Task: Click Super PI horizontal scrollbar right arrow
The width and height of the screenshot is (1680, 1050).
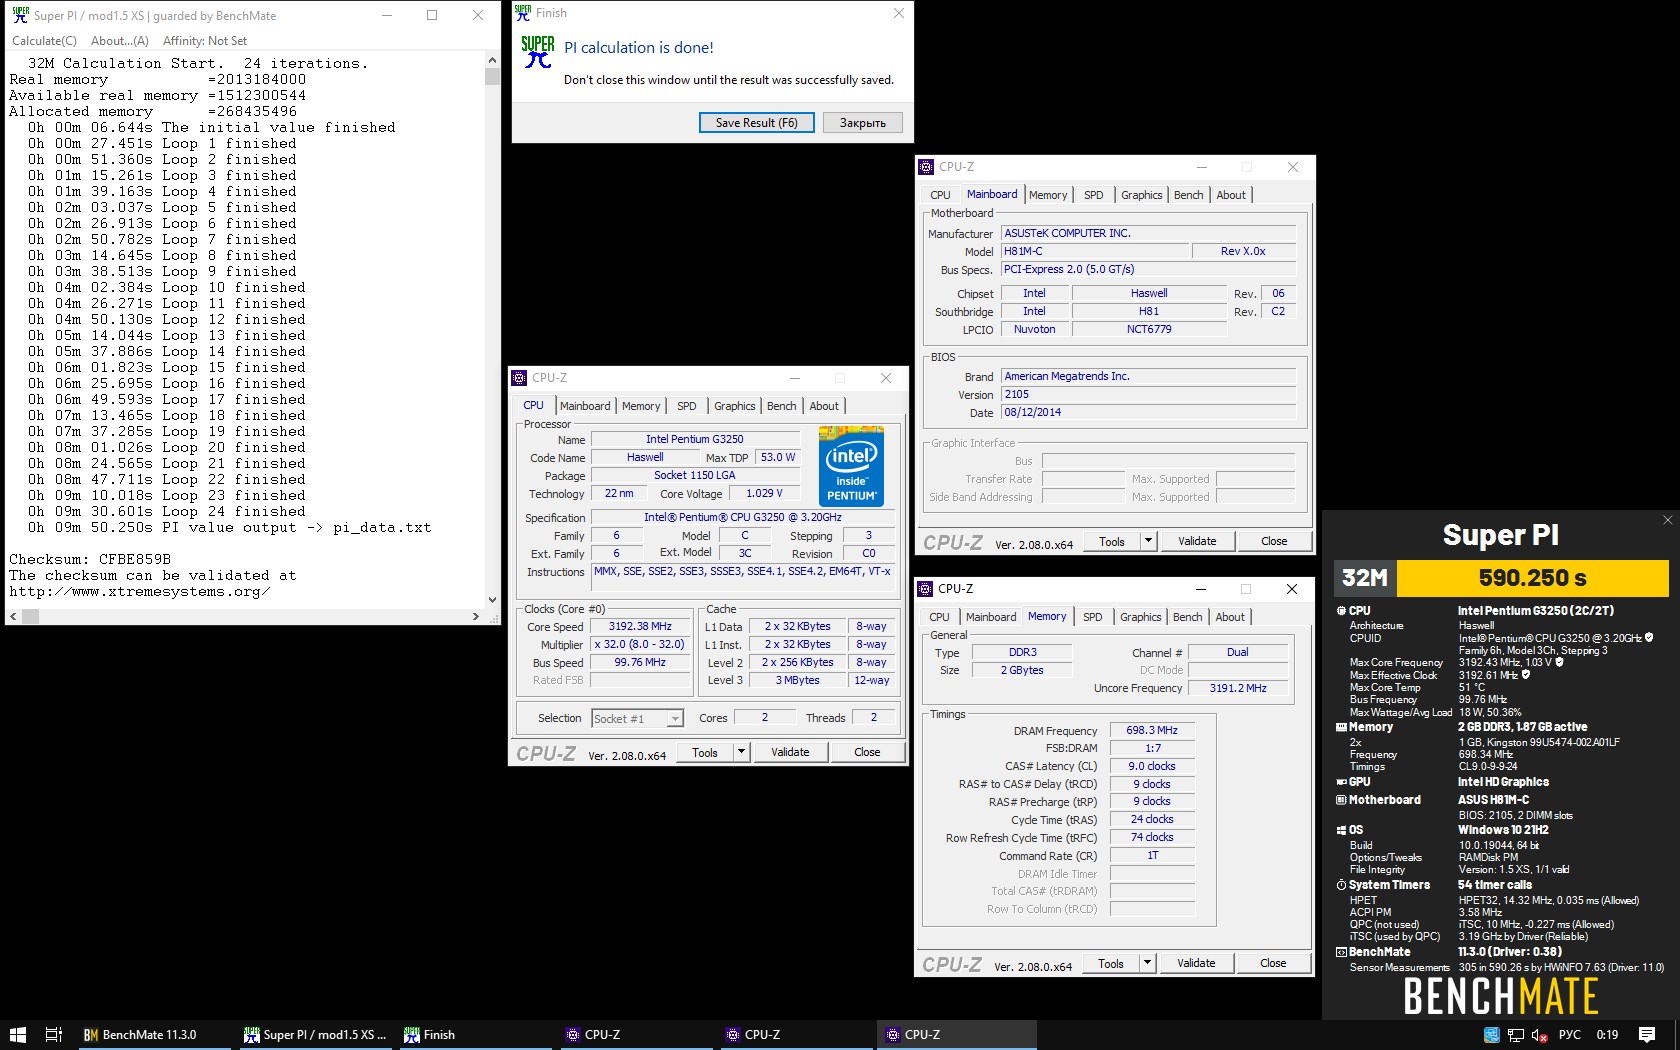Action: pos(476,616)
